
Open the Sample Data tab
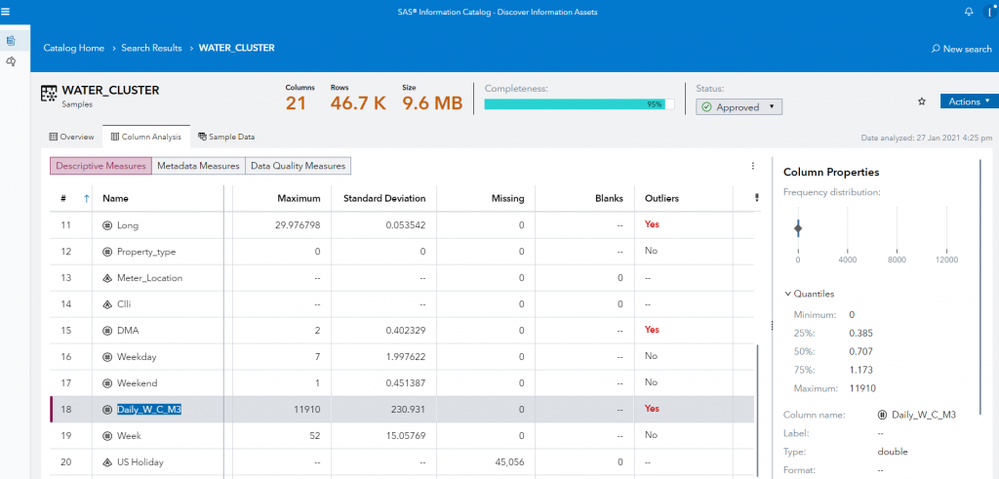coord(226,137)
